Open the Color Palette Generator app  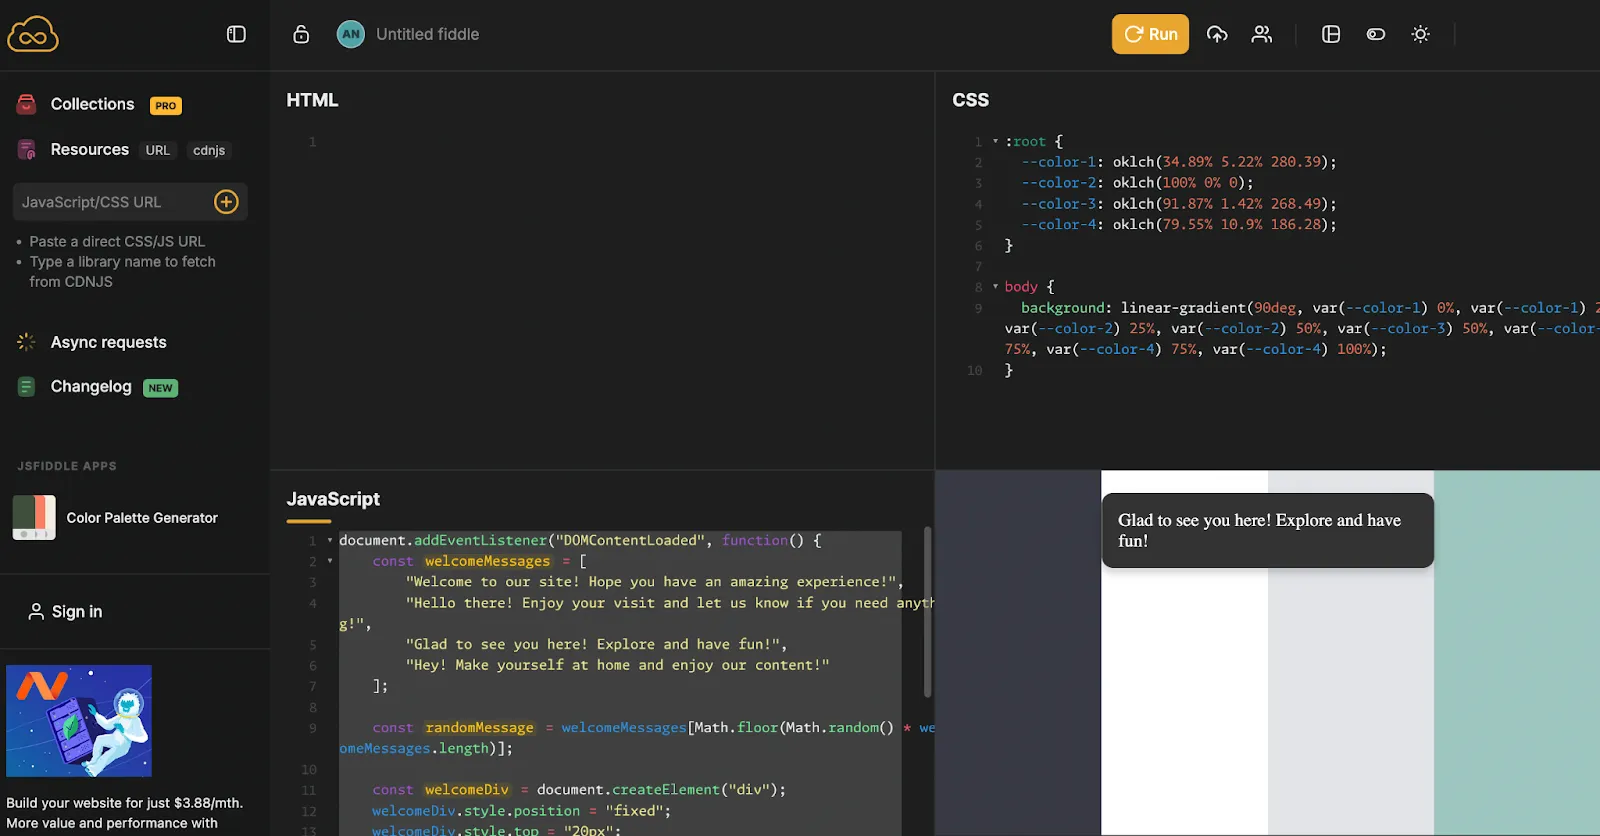[116, 518]
